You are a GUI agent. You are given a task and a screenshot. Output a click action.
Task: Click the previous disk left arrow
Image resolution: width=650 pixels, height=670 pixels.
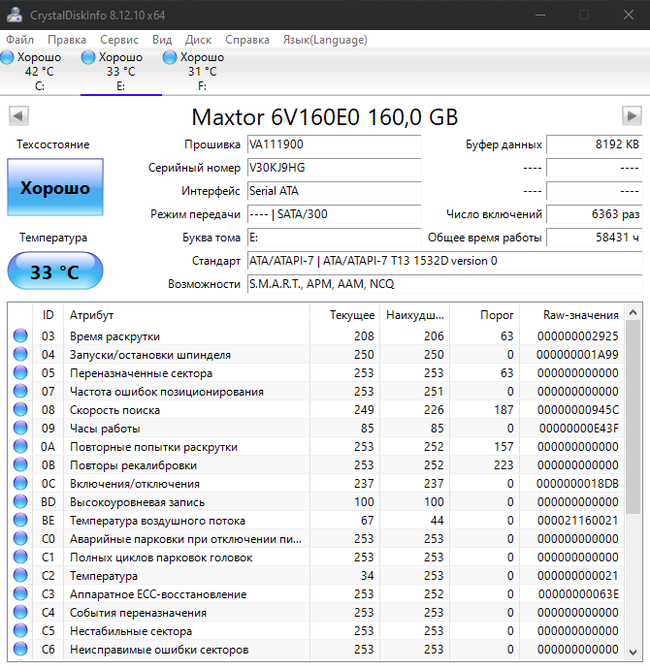click(18, 115)
